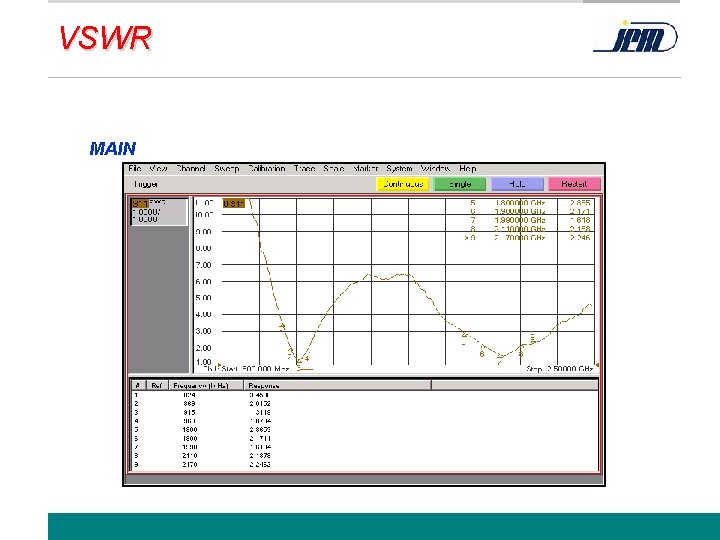Click the 3.00 Y-axis scale label
Viewport: 720px width, 540px height.
pos(203,331)
